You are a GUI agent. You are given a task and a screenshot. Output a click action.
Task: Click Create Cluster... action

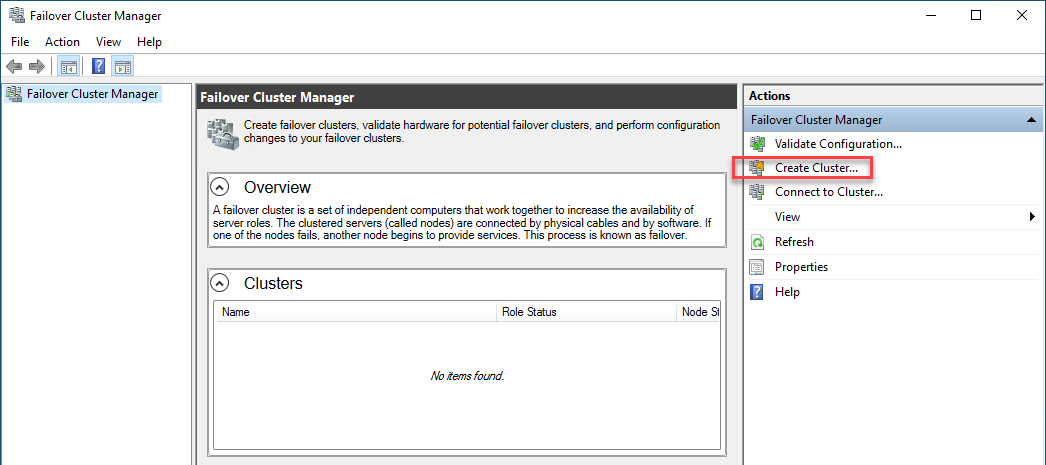(817, 168)
